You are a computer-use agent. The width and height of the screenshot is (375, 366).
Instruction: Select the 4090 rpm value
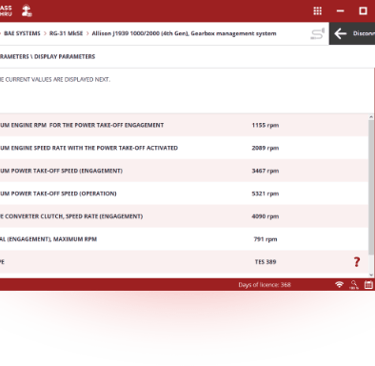click(x=265, y=216)
